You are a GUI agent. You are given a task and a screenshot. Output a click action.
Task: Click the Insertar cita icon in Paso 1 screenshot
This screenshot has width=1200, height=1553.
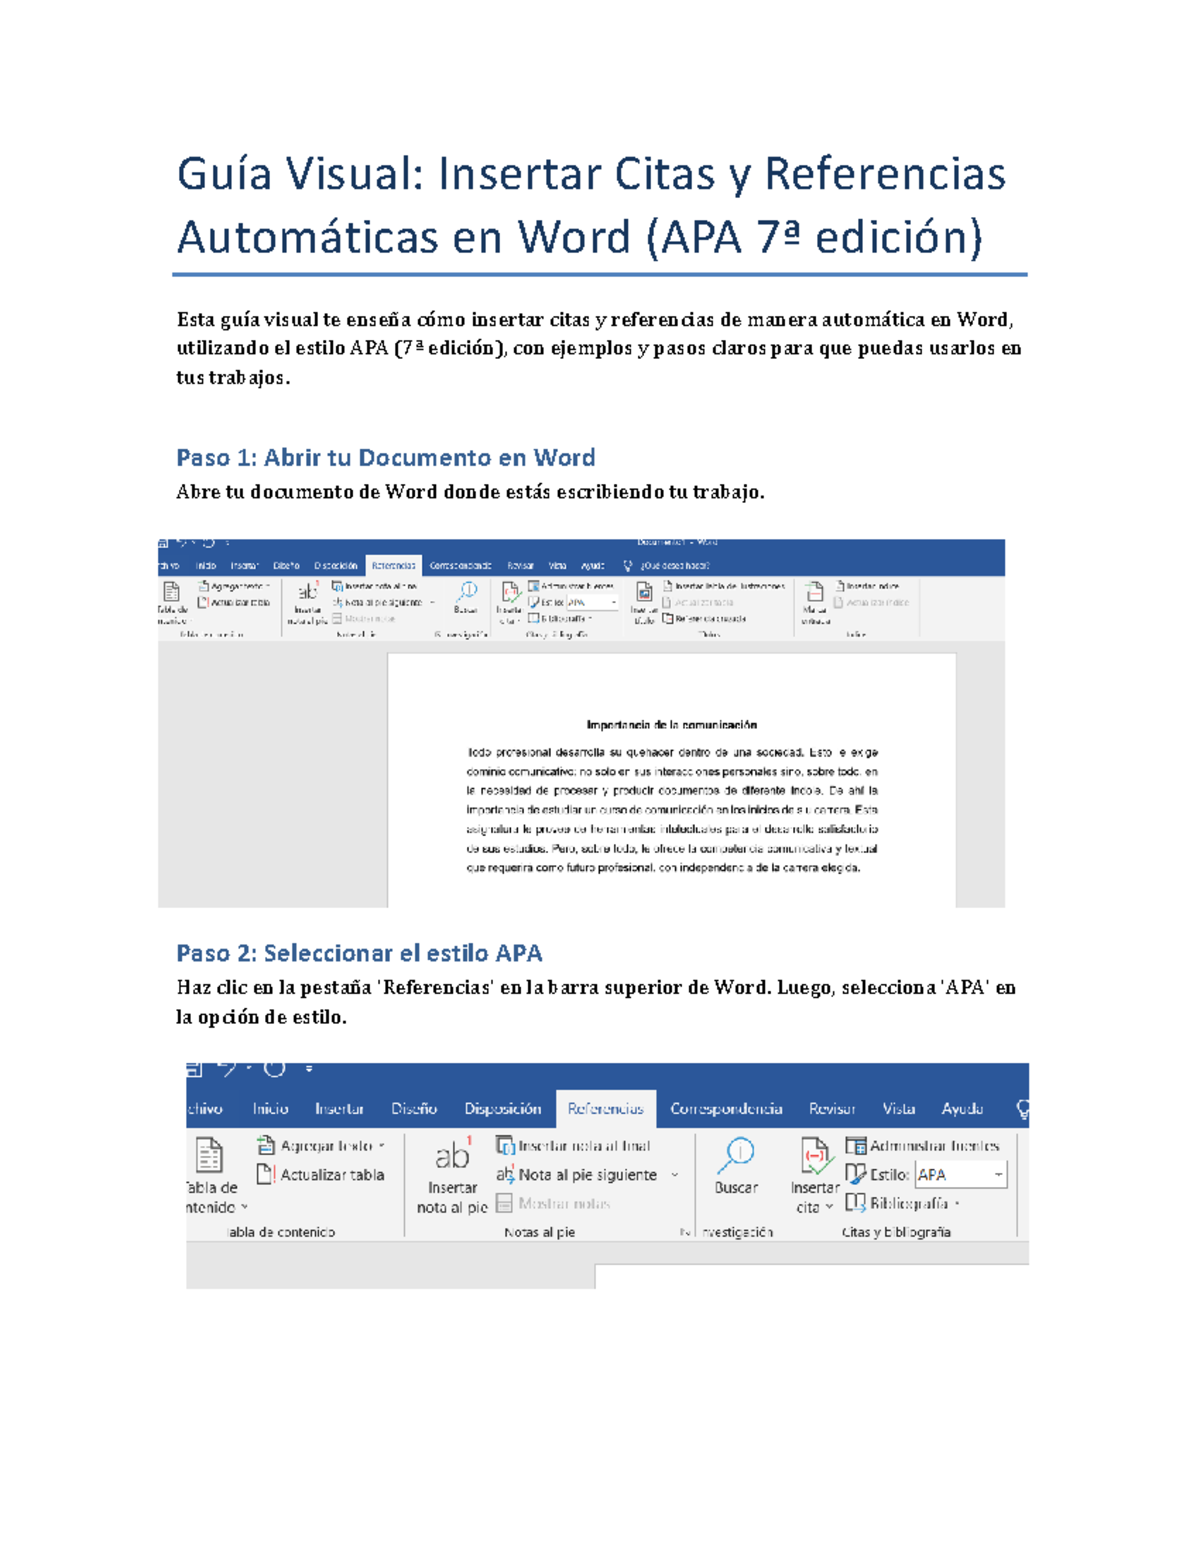tap(510, 592)
